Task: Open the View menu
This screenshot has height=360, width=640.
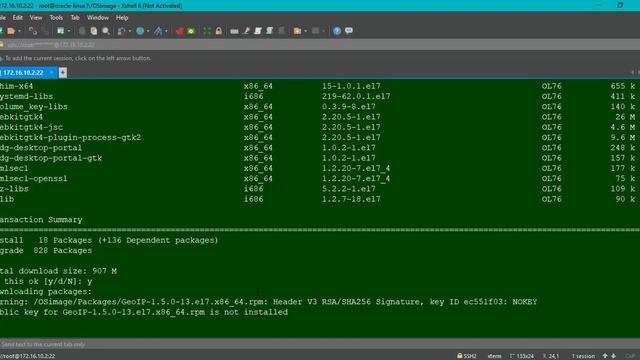Action: [36, 18]
